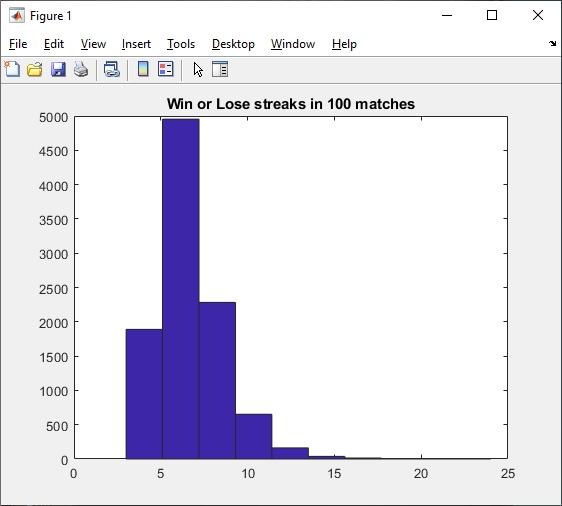Screen dimensions: 562x506
Task: Open the Help menu
Action: (344, 44)
